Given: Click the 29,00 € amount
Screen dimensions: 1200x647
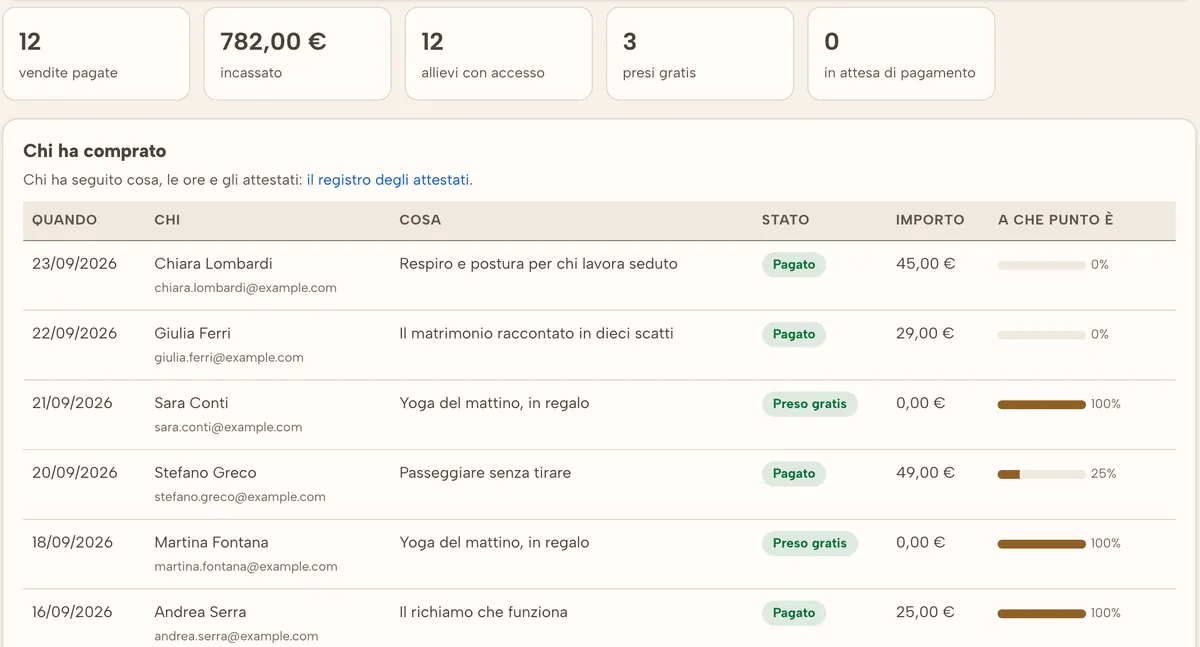Looking at the screenshot, I should click(x=925, y=334).
